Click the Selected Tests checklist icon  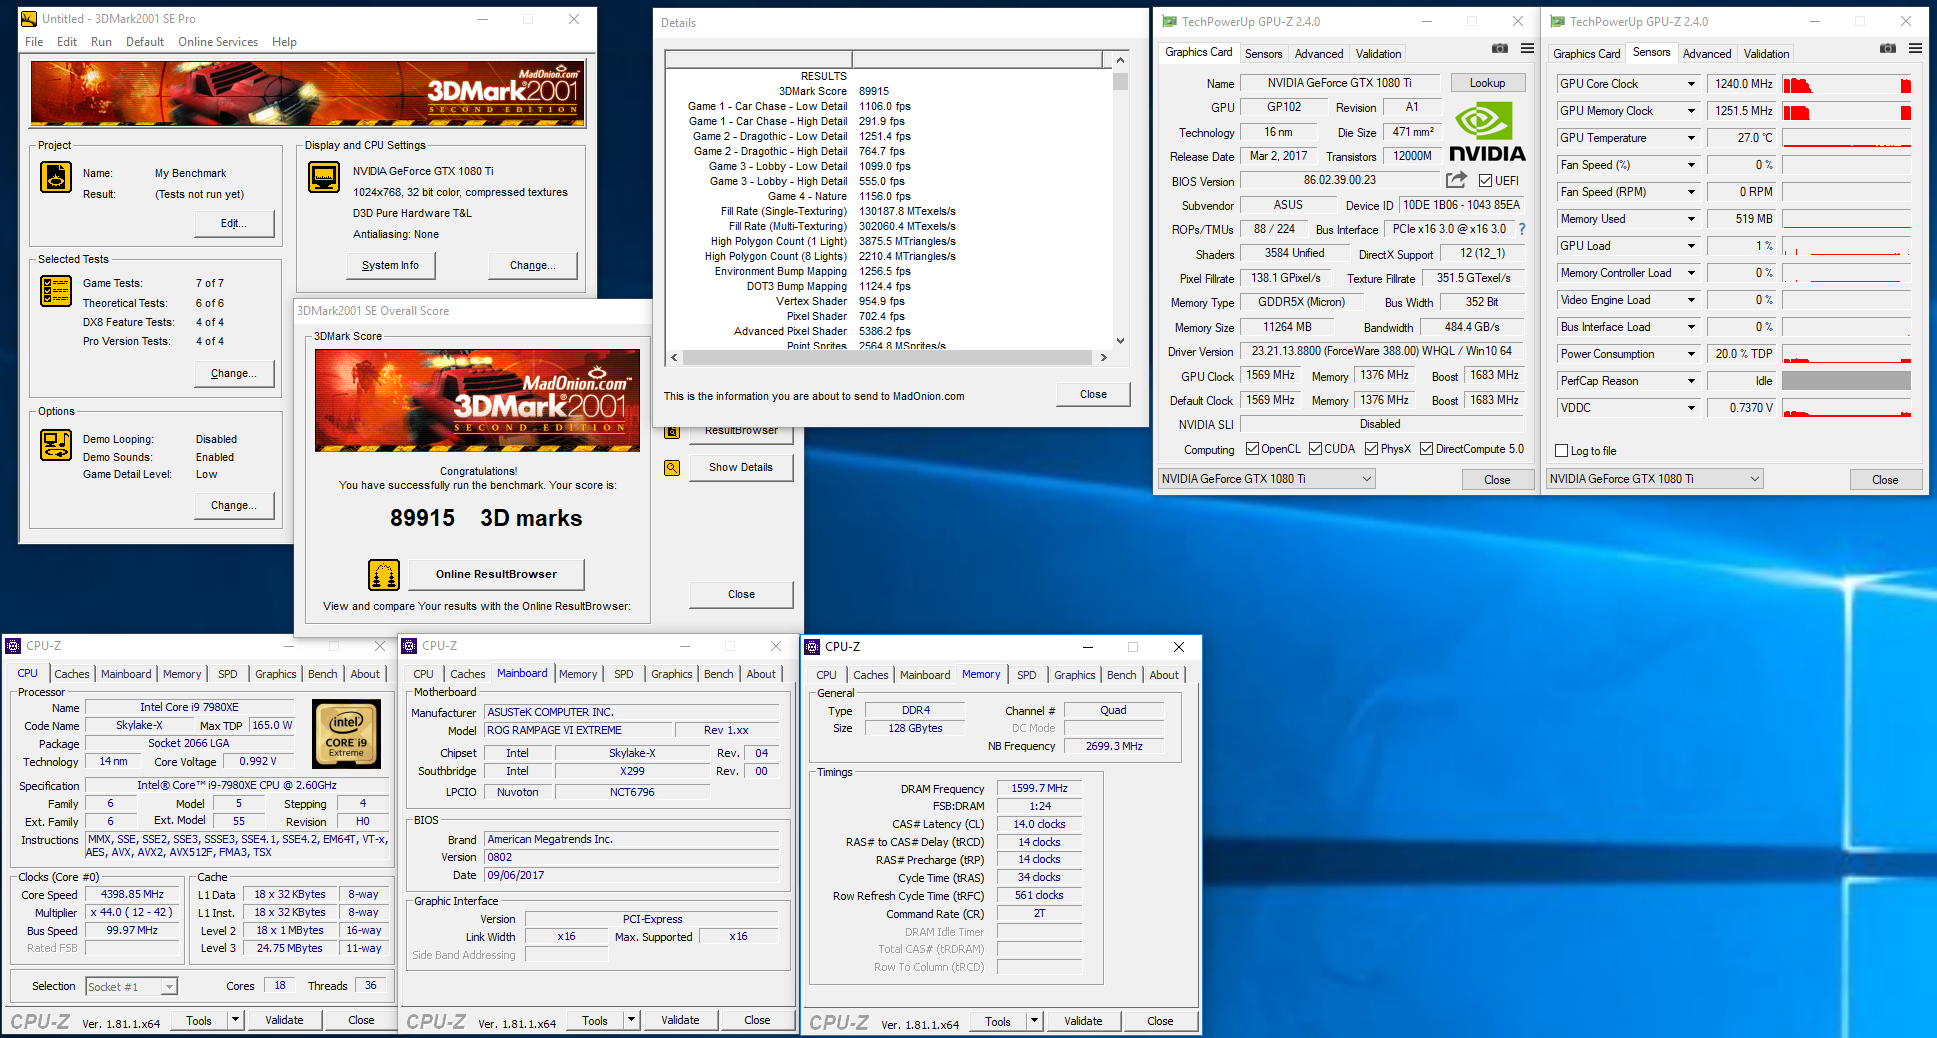coord(56,290)
